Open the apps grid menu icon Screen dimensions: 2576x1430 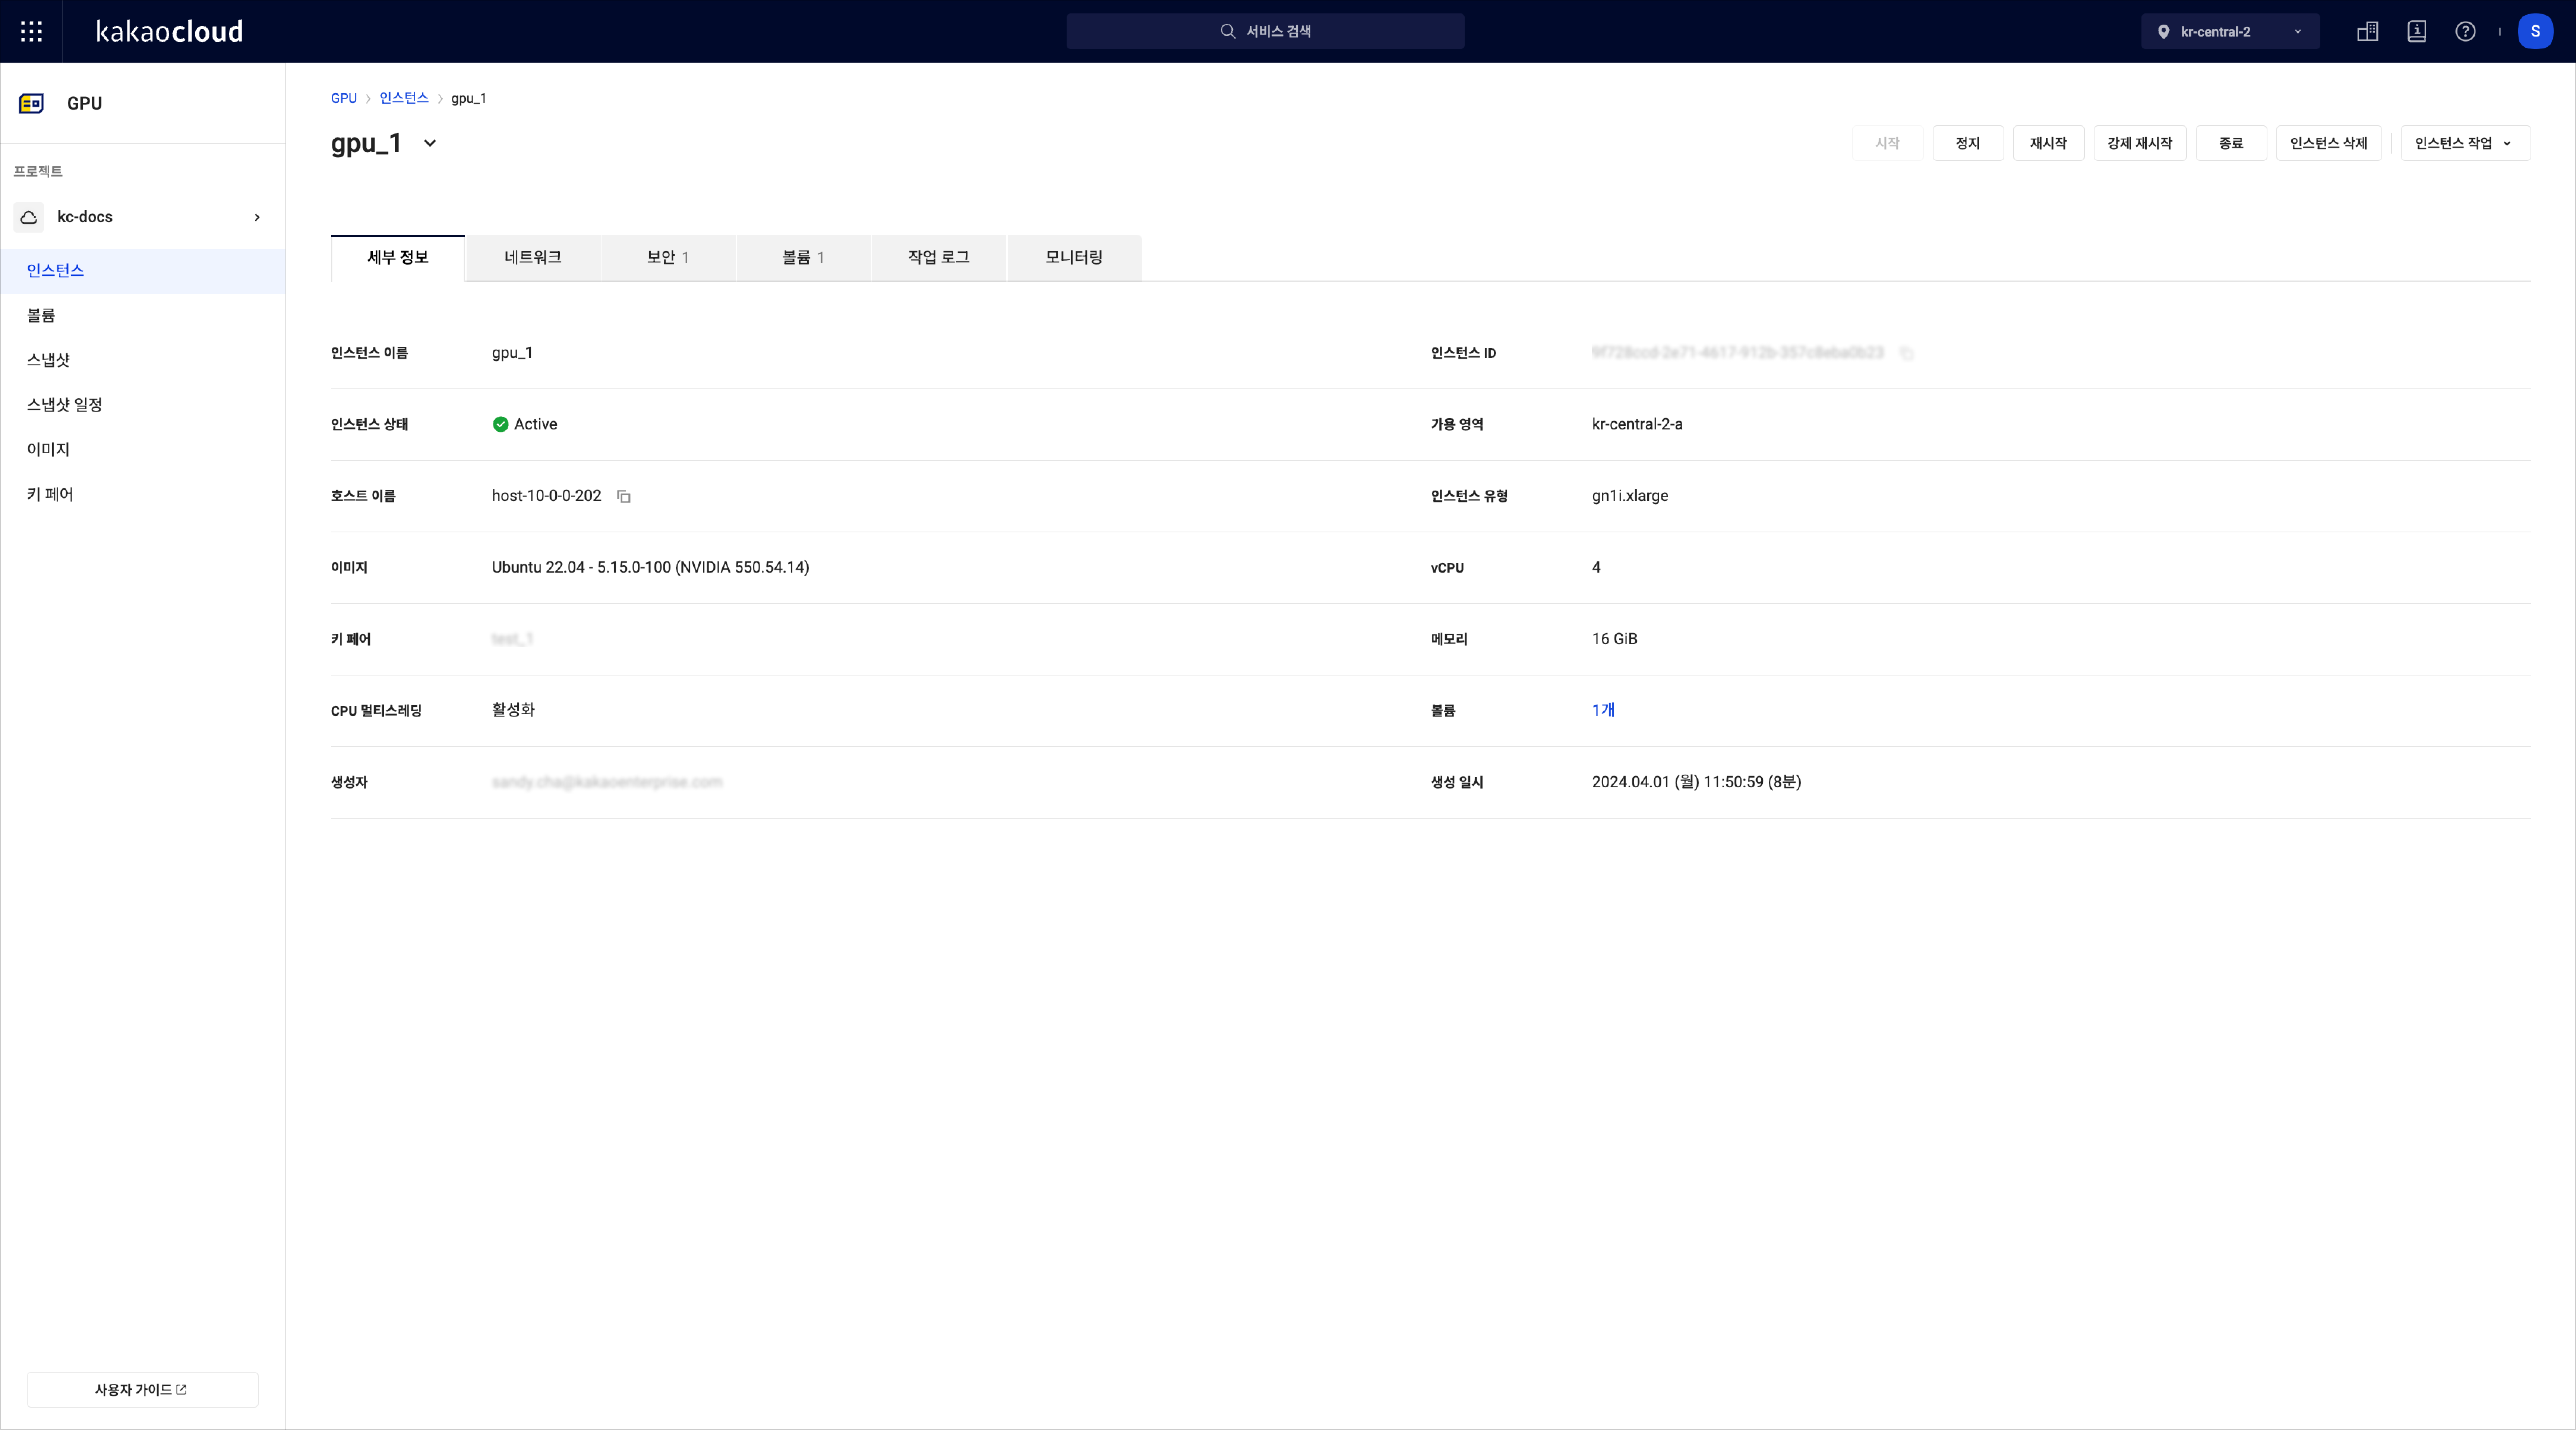point(31,31)
